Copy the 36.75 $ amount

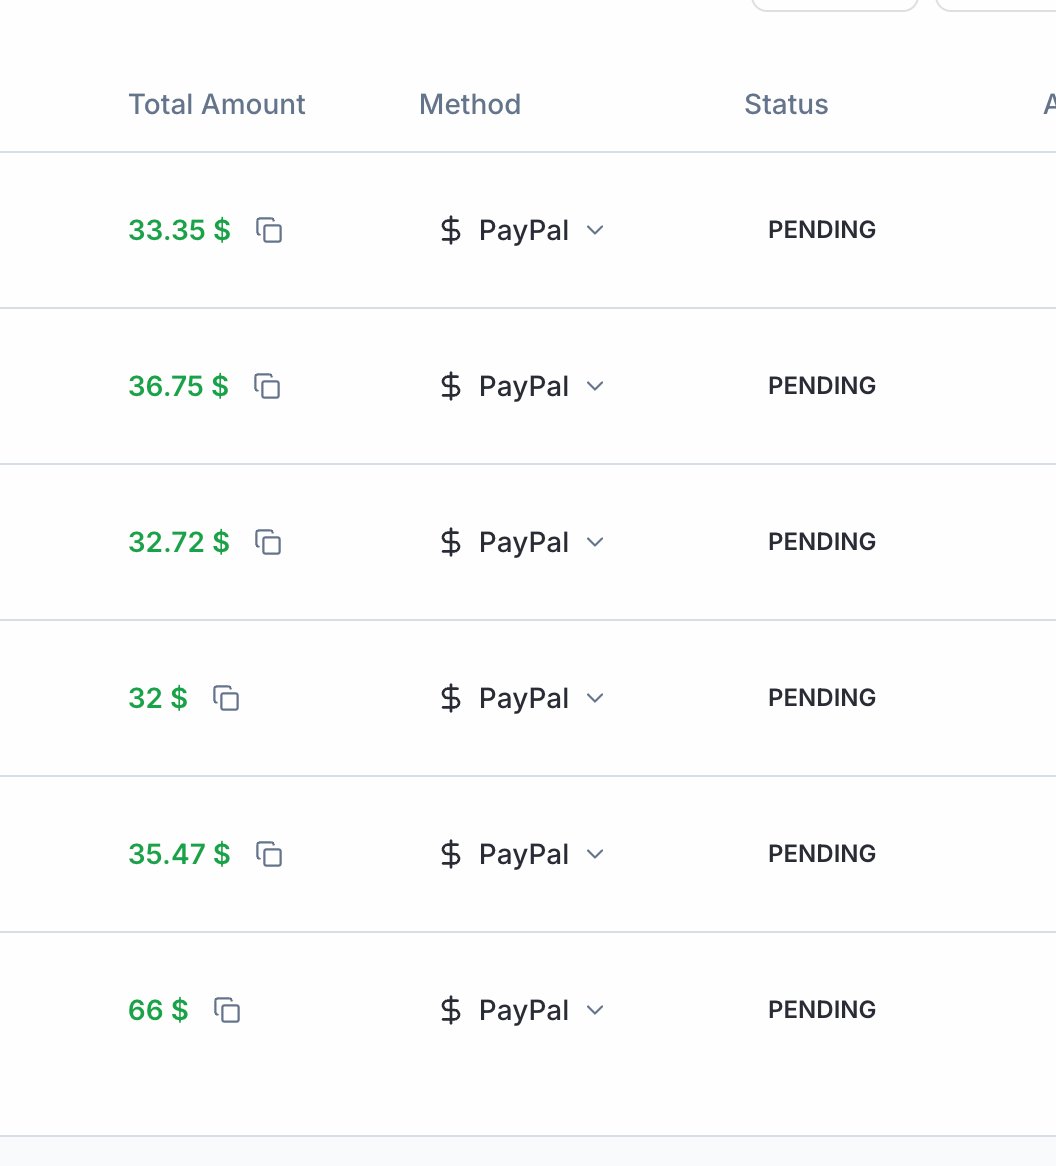click(x=267, y=386)
